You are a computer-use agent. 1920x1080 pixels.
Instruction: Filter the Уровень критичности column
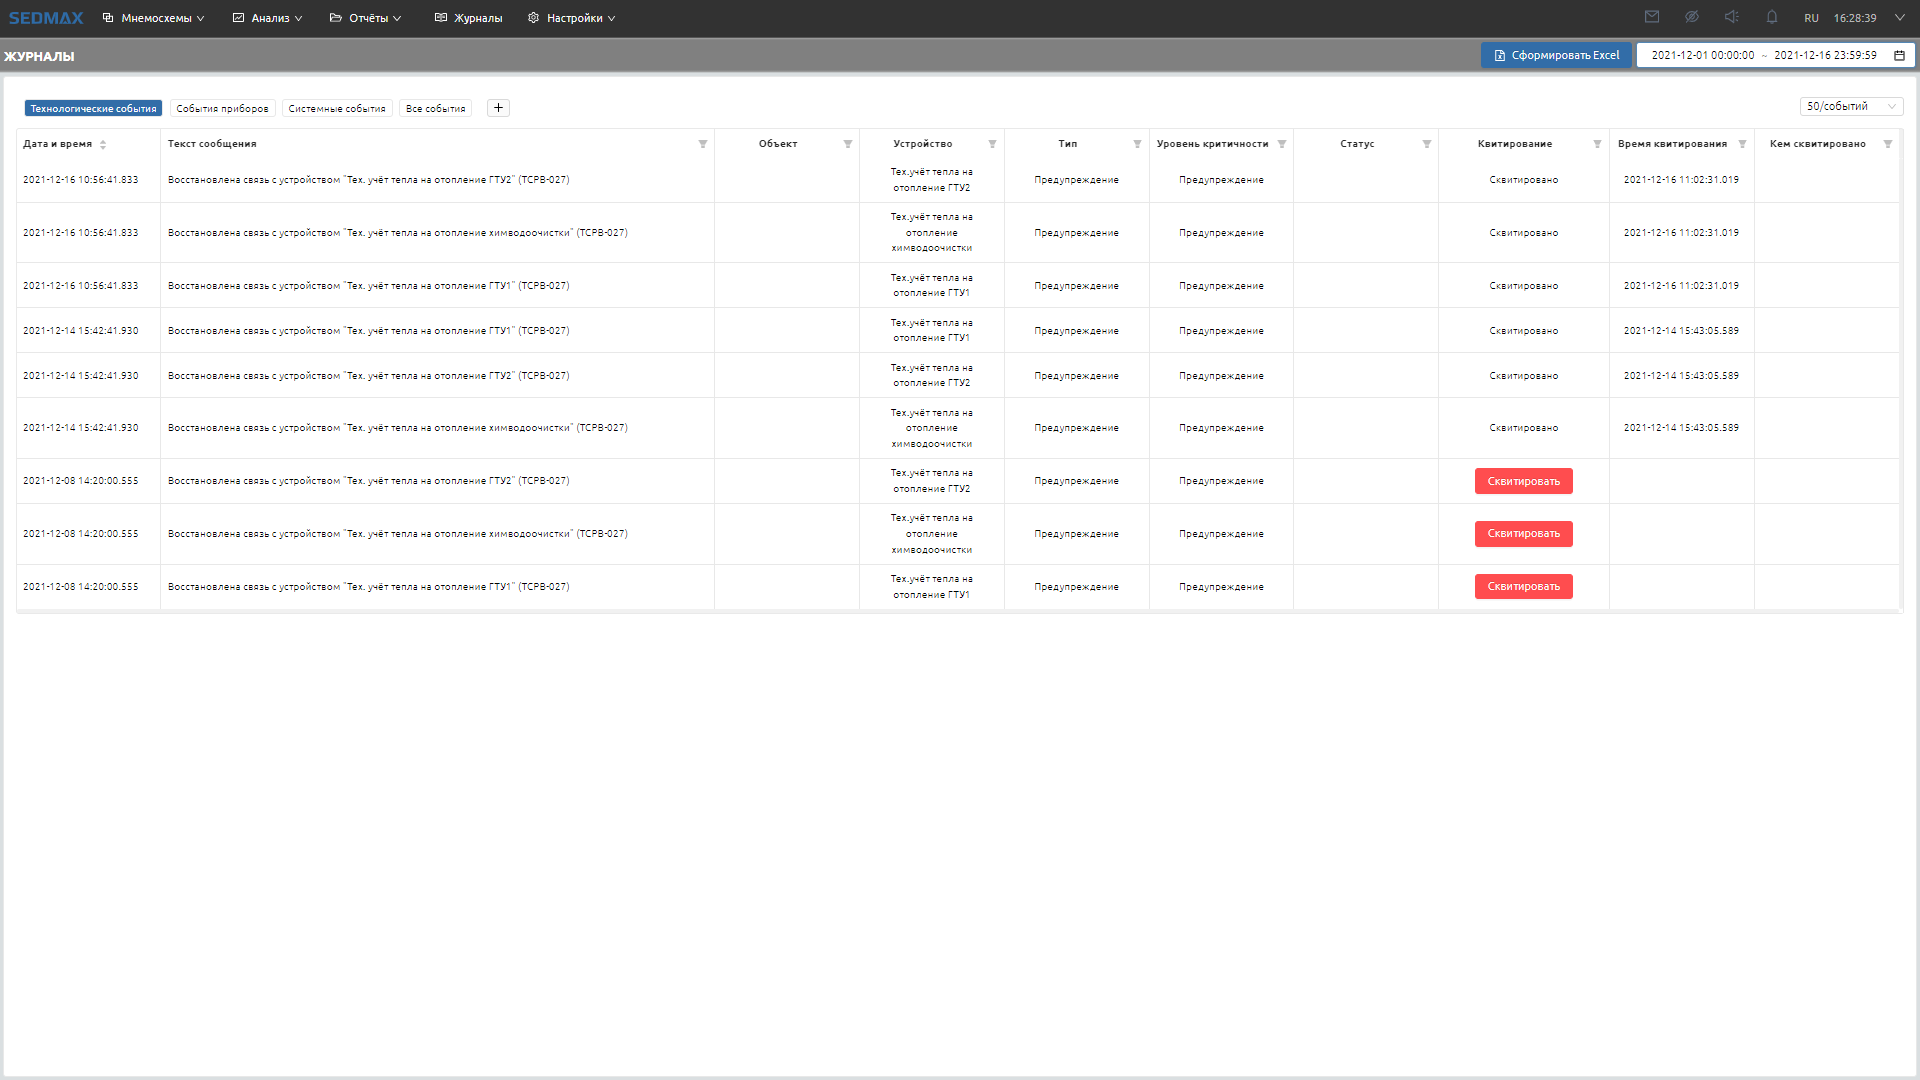[1282, 144]
